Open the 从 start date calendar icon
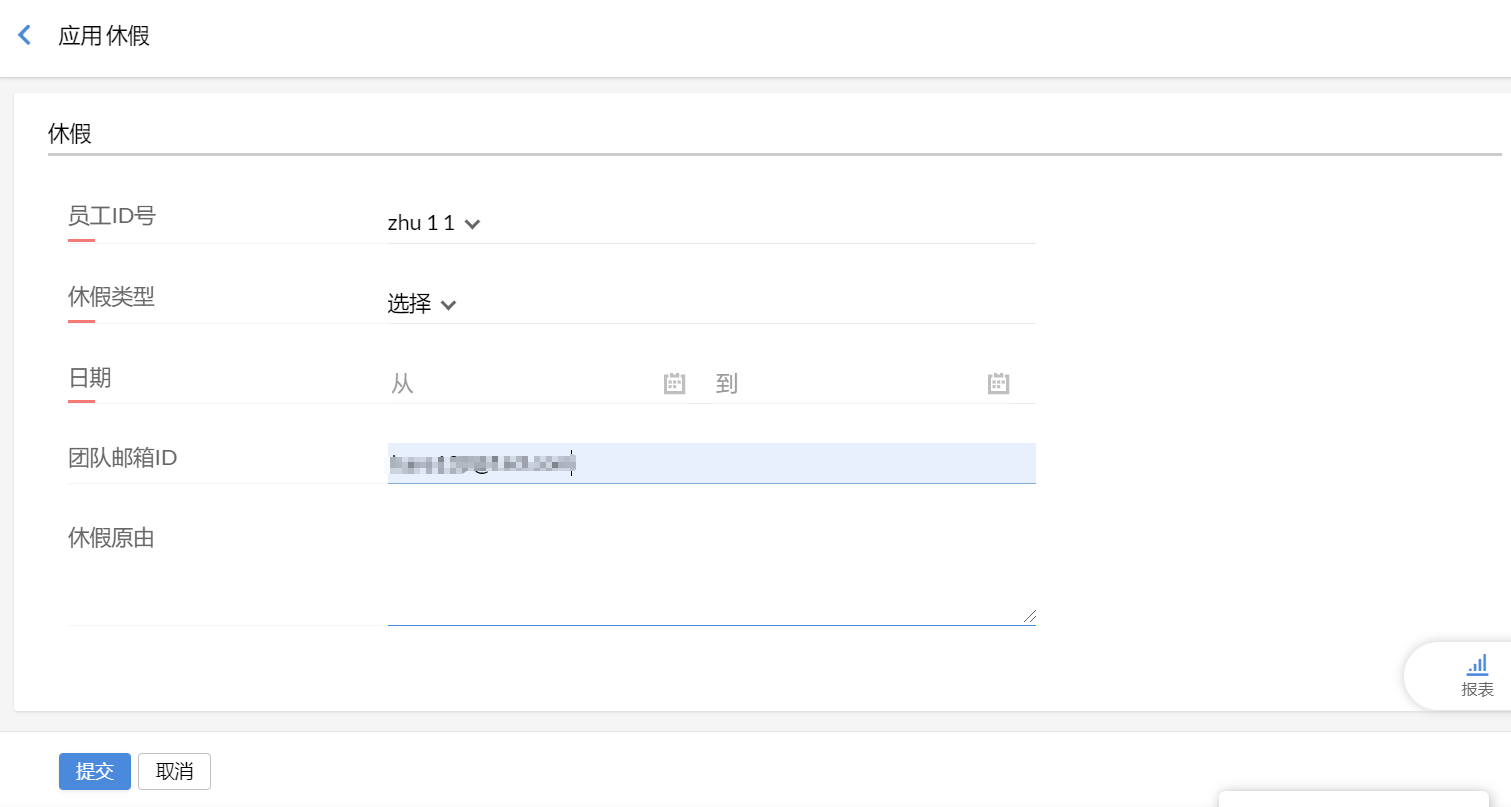Viewport: 1511px width, 807px height. (674, 384)
